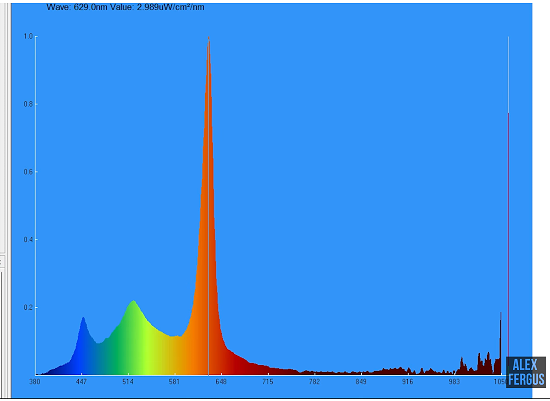This screenshot has height=401, width=550.
Task: Click the 983 x-axis label
Action: click(454, 382)
